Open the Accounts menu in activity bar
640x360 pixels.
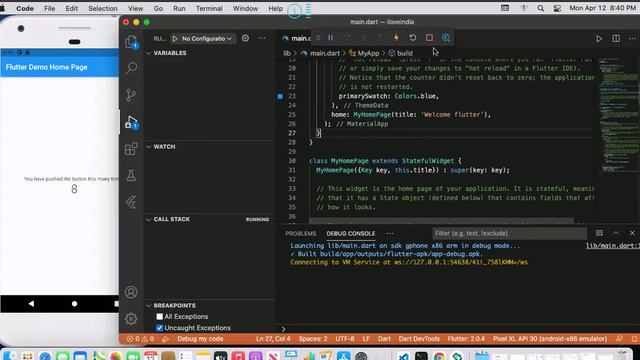(x=131, y=292)
